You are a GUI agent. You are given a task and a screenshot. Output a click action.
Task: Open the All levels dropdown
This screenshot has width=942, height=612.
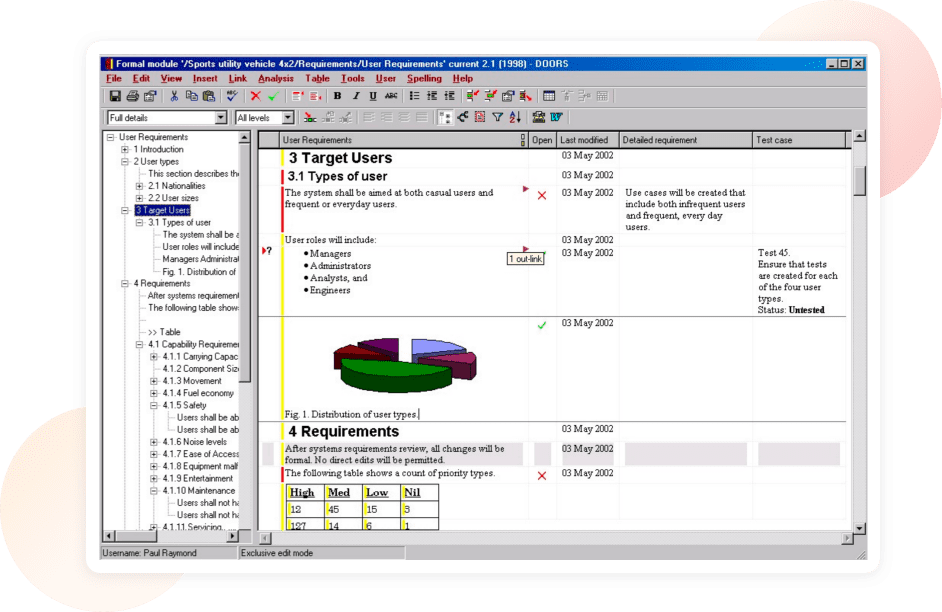(x=288, y=118)
